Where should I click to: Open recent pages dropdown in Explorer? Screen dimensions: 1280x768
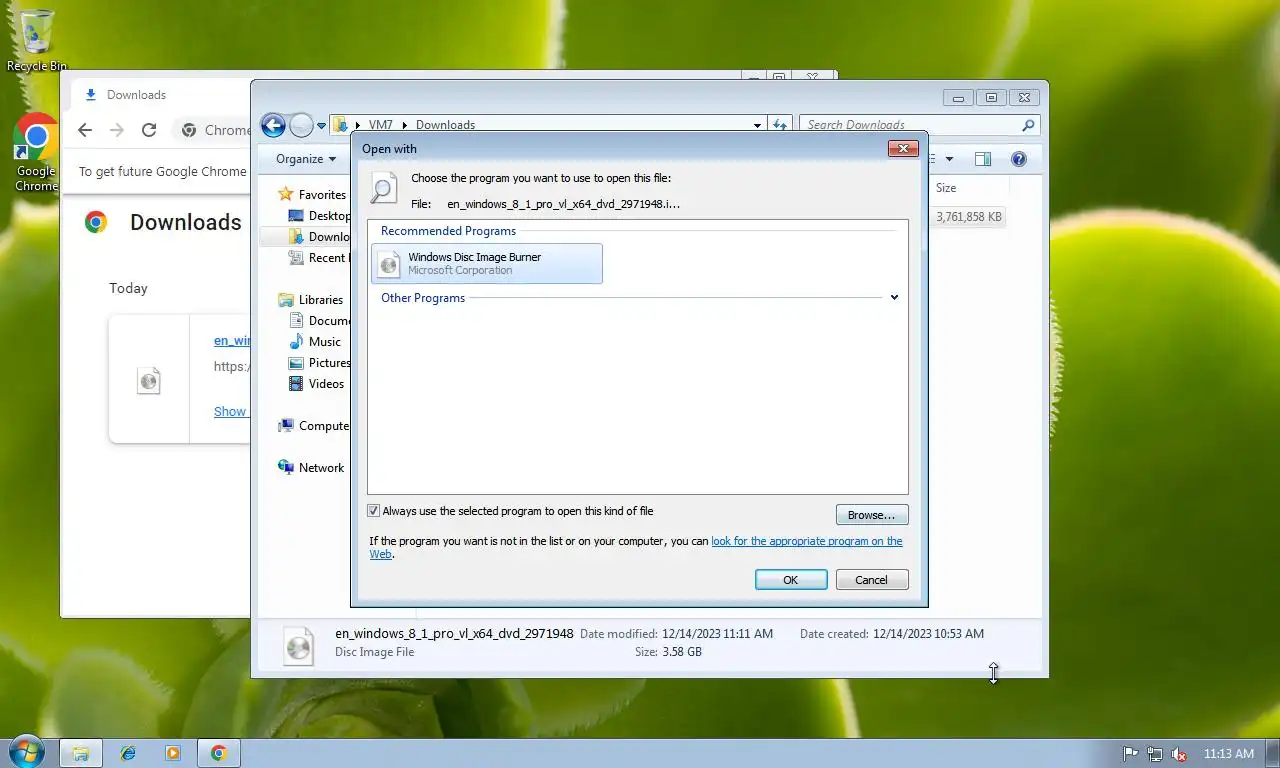tap(322, 126)
